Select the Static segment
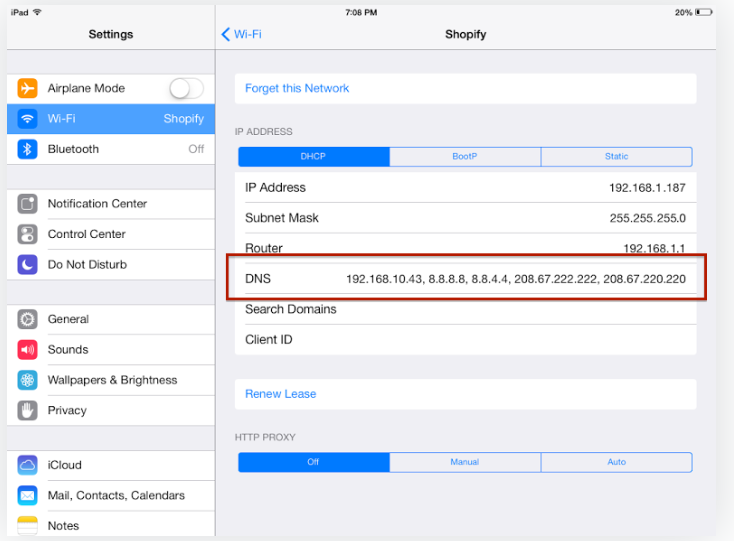 (617, 156)
